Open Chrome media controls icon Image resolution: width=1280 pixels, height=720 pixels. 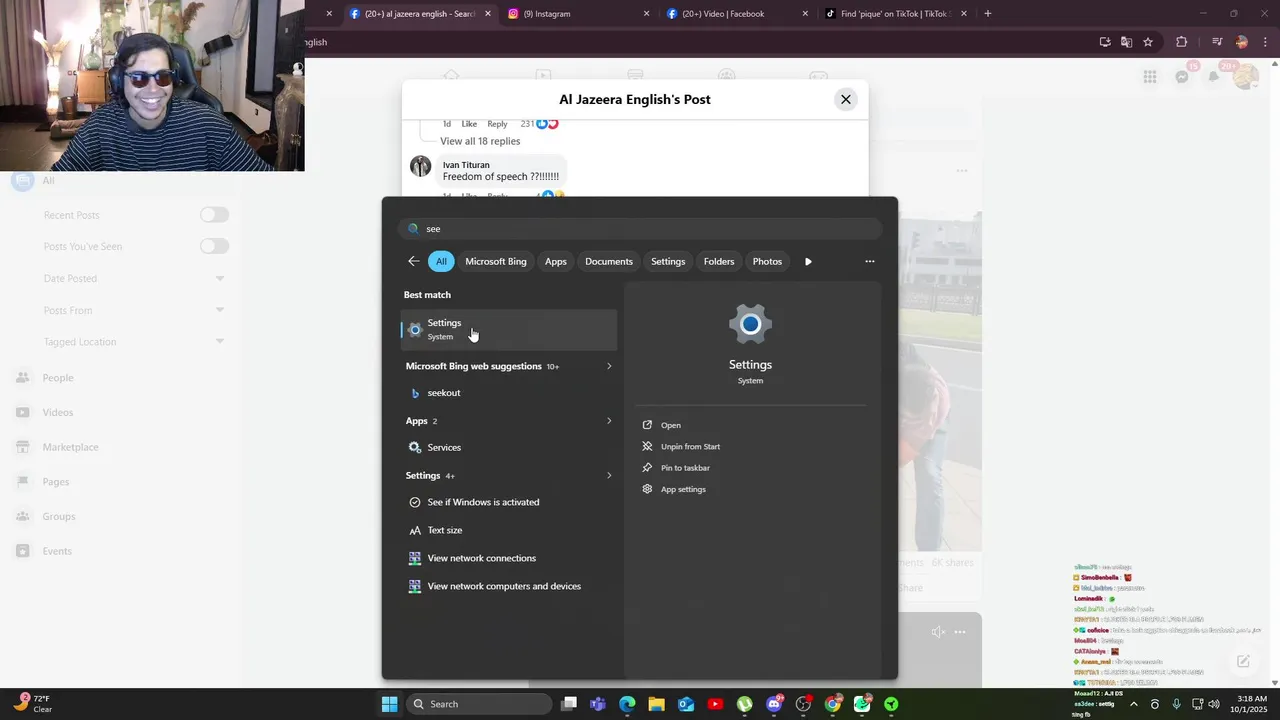1217,42
